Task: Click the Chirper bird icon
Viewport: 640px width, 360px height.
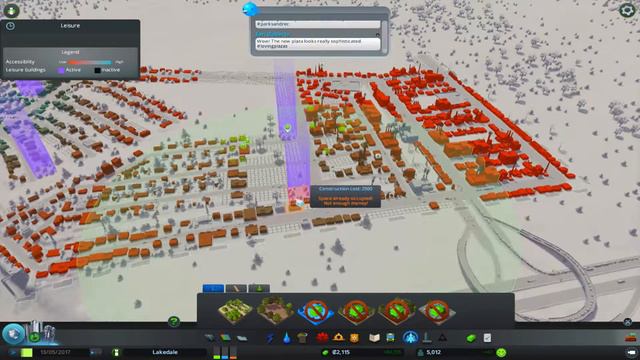Action: pyautogui.click(x=249, y=9)
